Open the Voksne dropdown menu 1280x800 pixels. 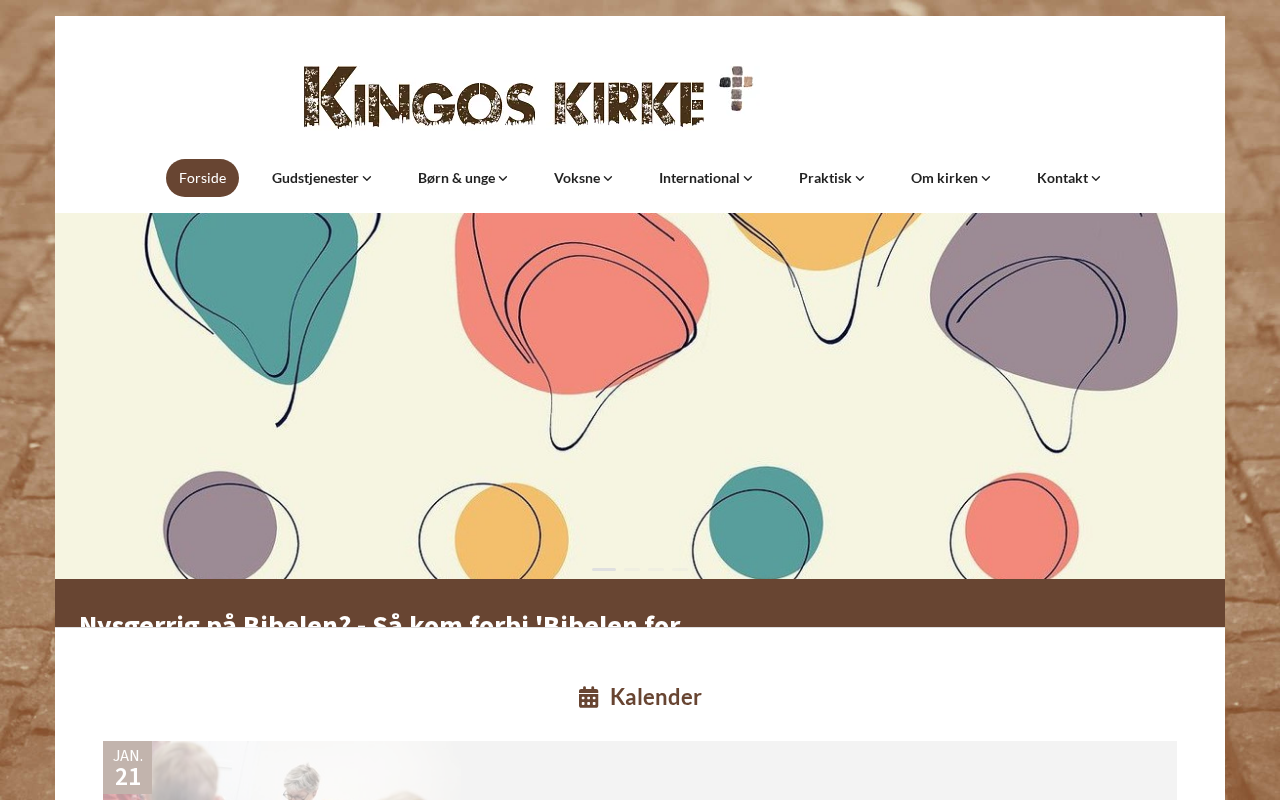click(583, 178)
